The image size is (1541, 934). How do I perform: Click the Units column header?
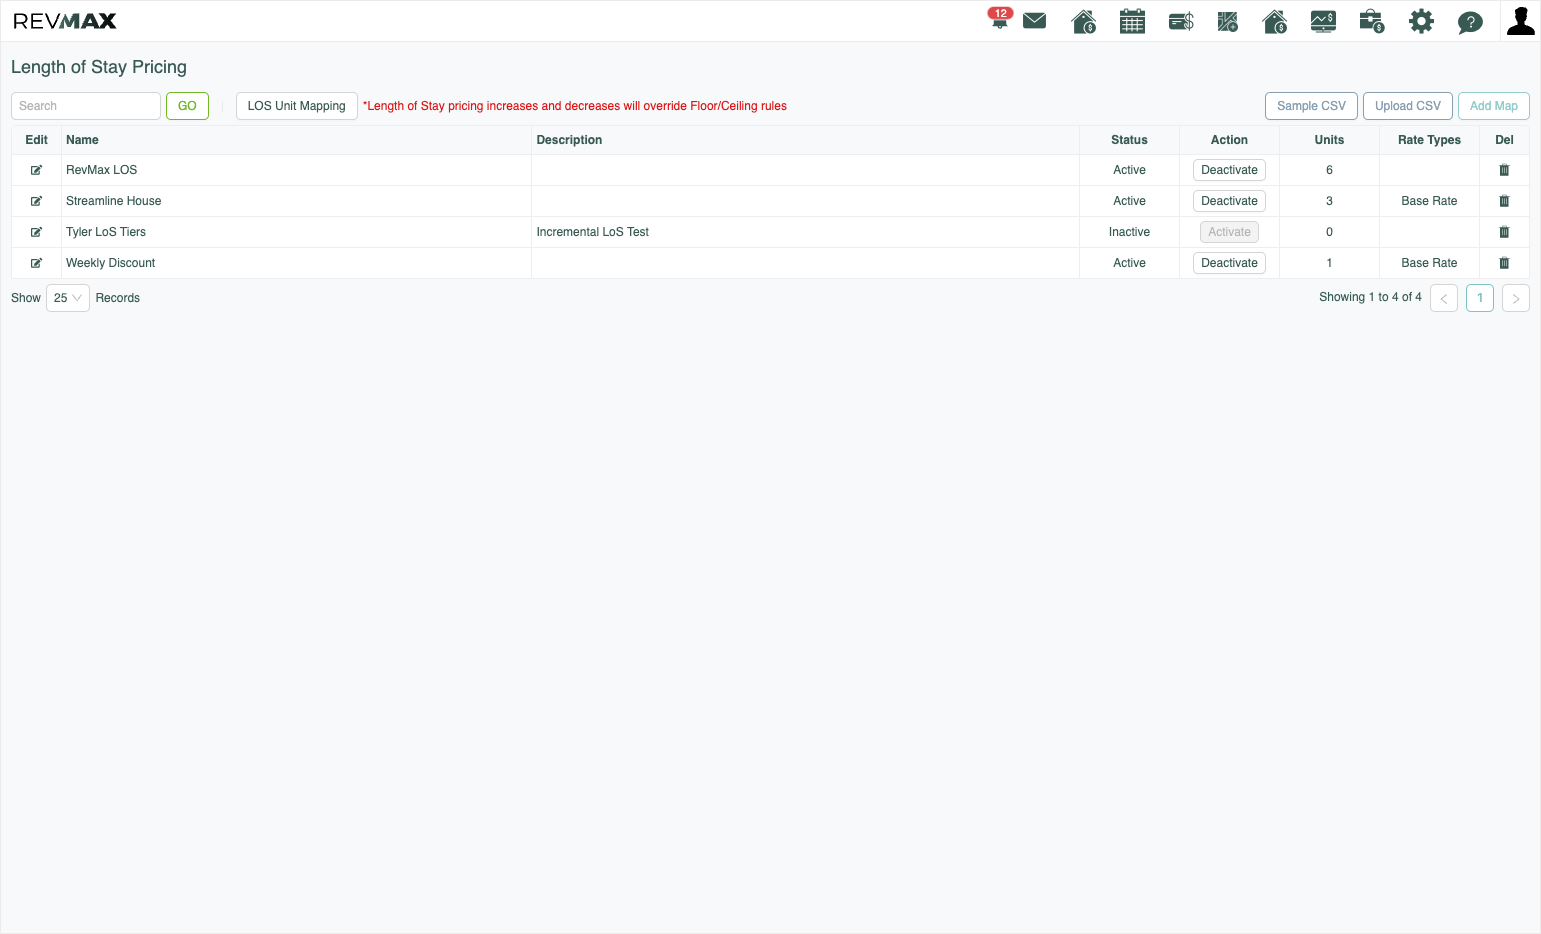[1329, 140]
